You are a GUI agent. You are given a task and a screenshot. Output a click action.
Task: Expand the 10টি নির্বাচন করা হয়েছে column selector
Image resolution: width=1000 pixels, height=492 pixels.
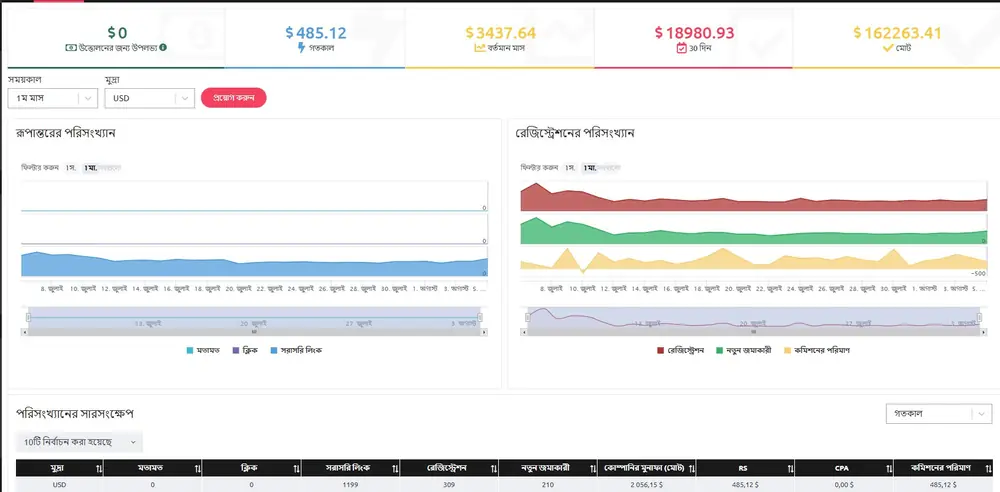(79, 442)
